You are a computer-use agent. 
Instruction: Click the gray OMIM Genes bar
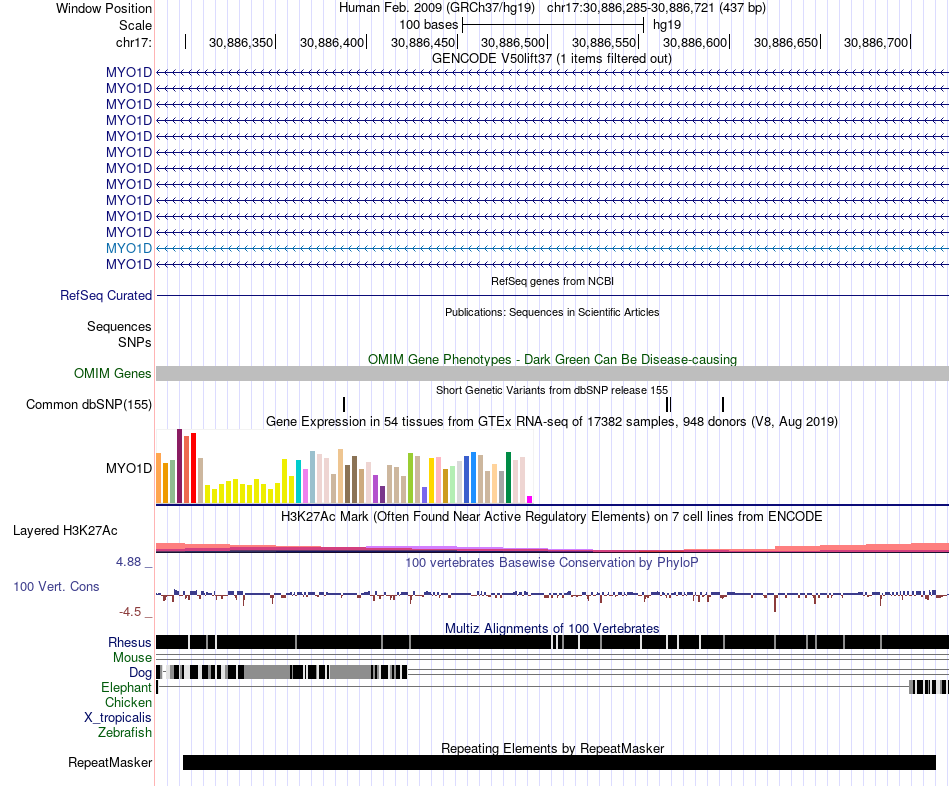coord(552,373)
